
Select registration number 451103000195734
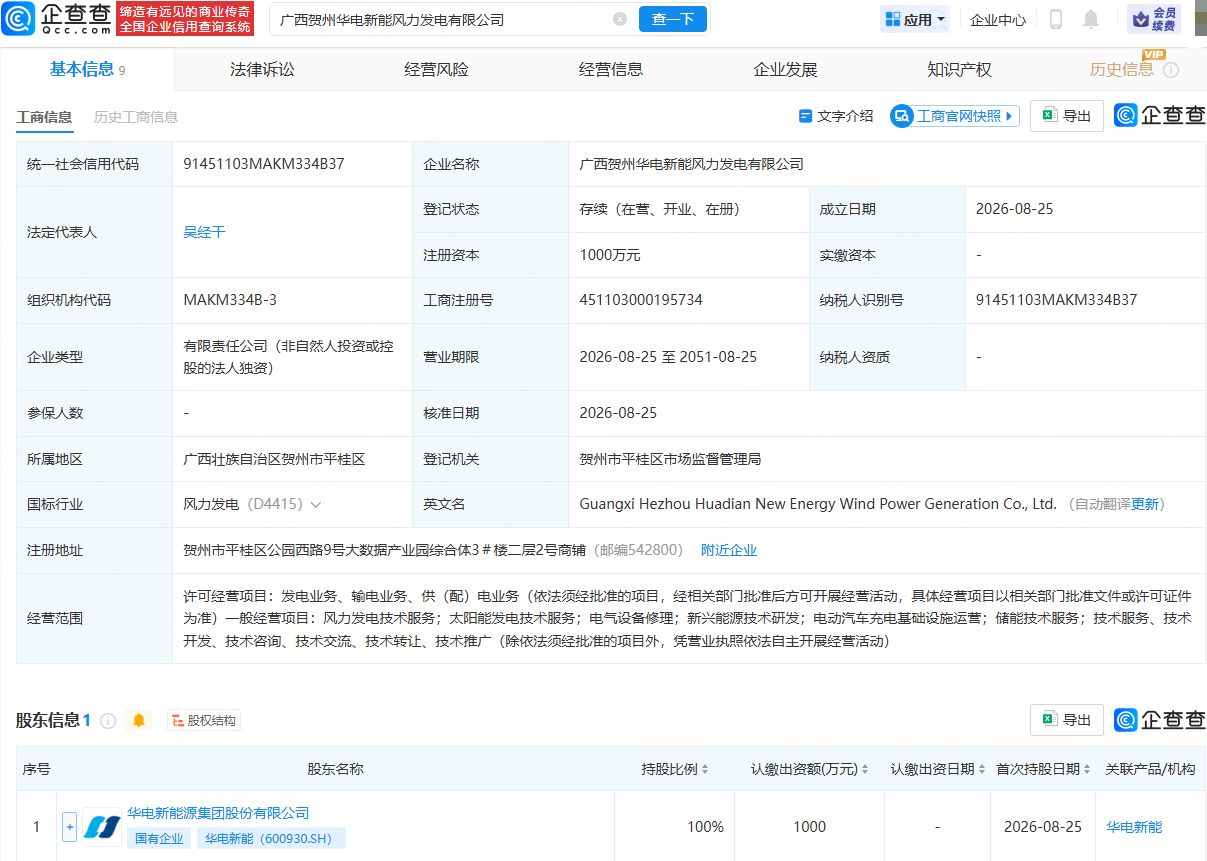(x=641, y=300)
